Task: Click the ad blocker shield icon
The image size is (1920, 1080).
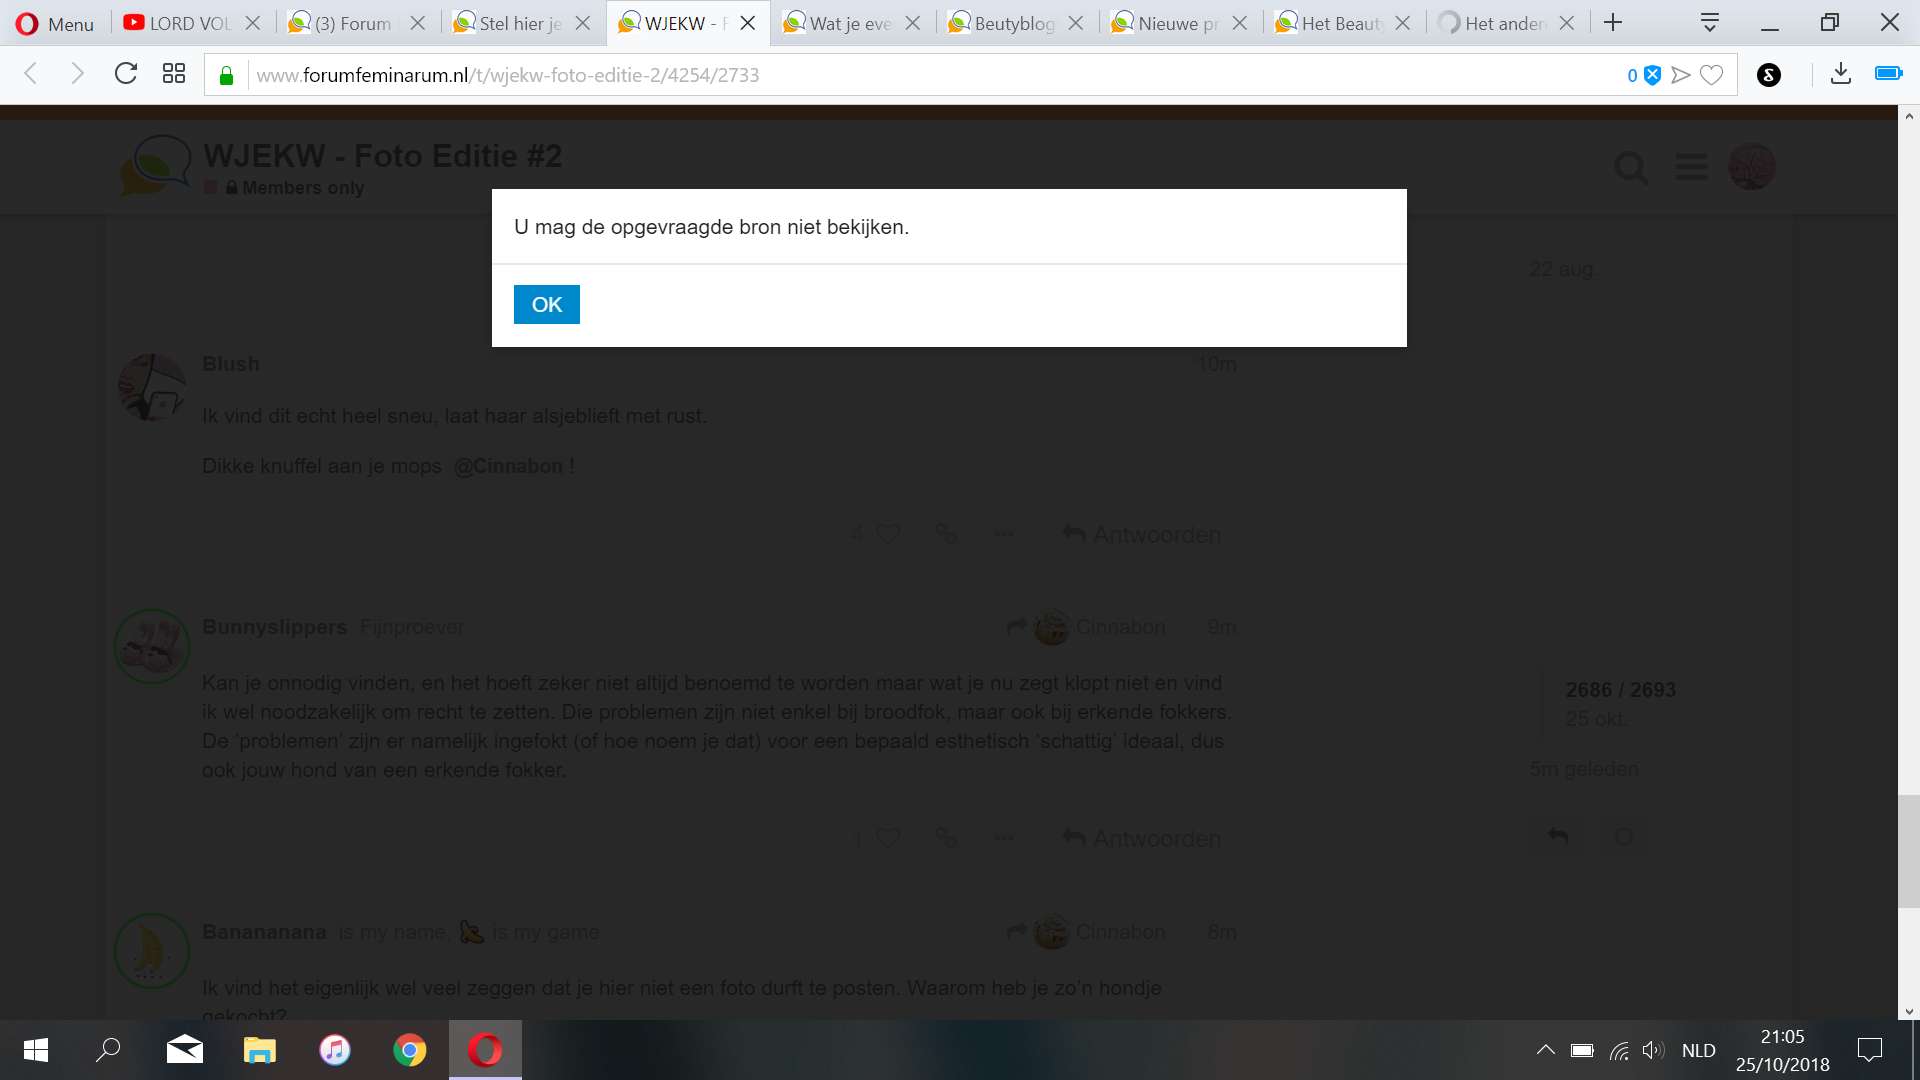Action: pyautogui.click(x=1652, y=75)
